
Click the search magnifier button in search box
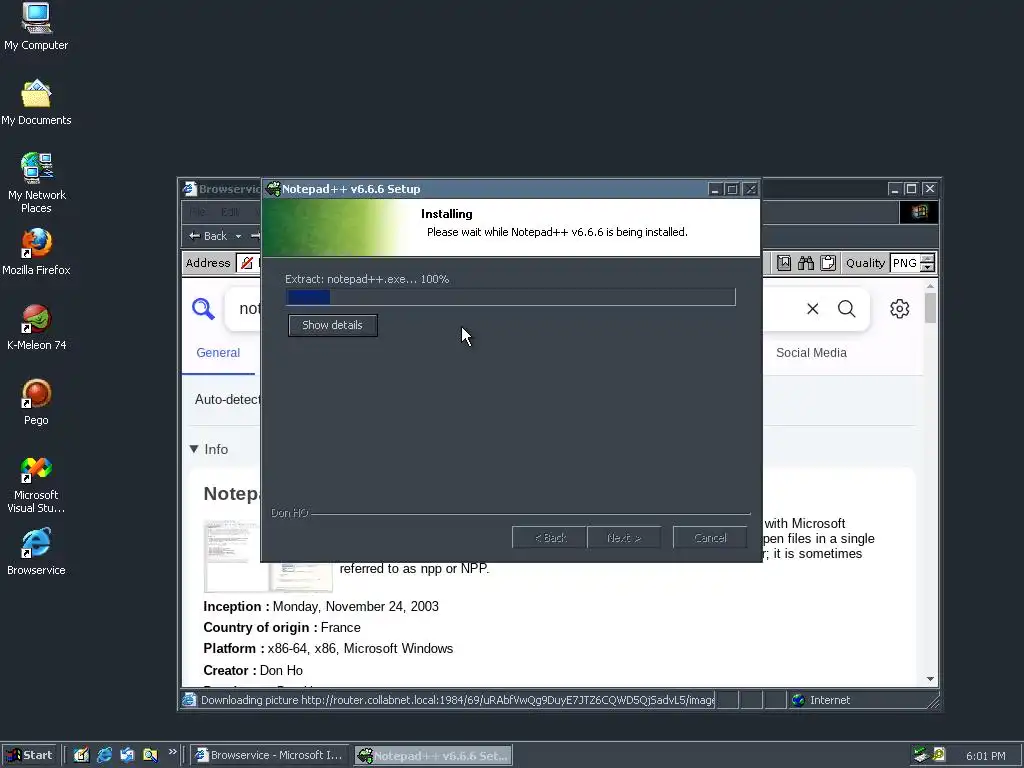tap(846, 309)
